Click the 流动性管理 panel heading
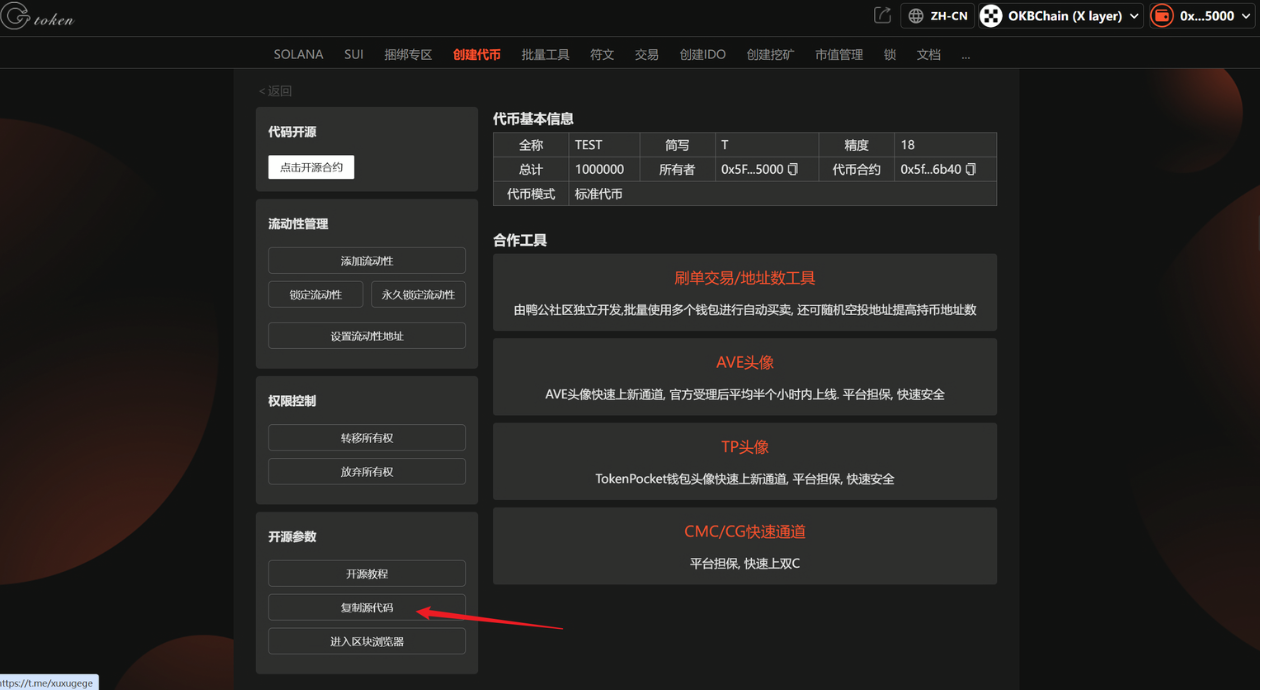The height and width of the screenshot is (690, 1266). click(x=298, y=224)
